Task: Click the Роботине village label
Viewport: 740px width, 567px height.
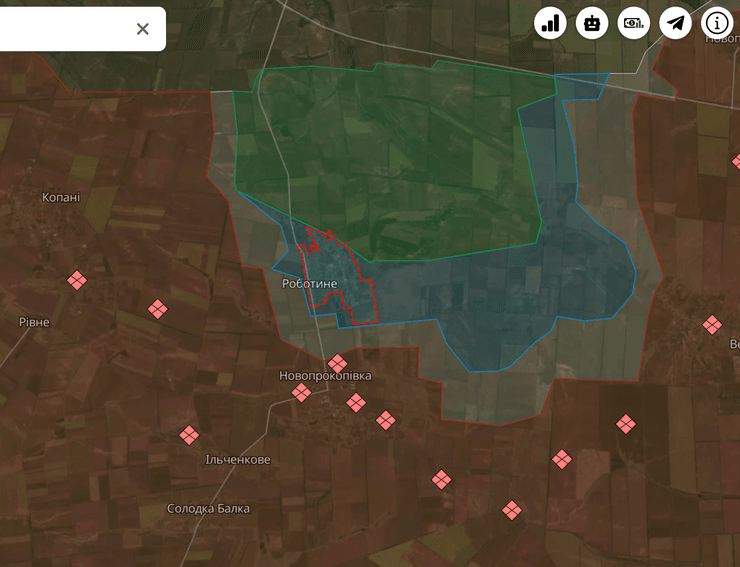Action: 309,284
